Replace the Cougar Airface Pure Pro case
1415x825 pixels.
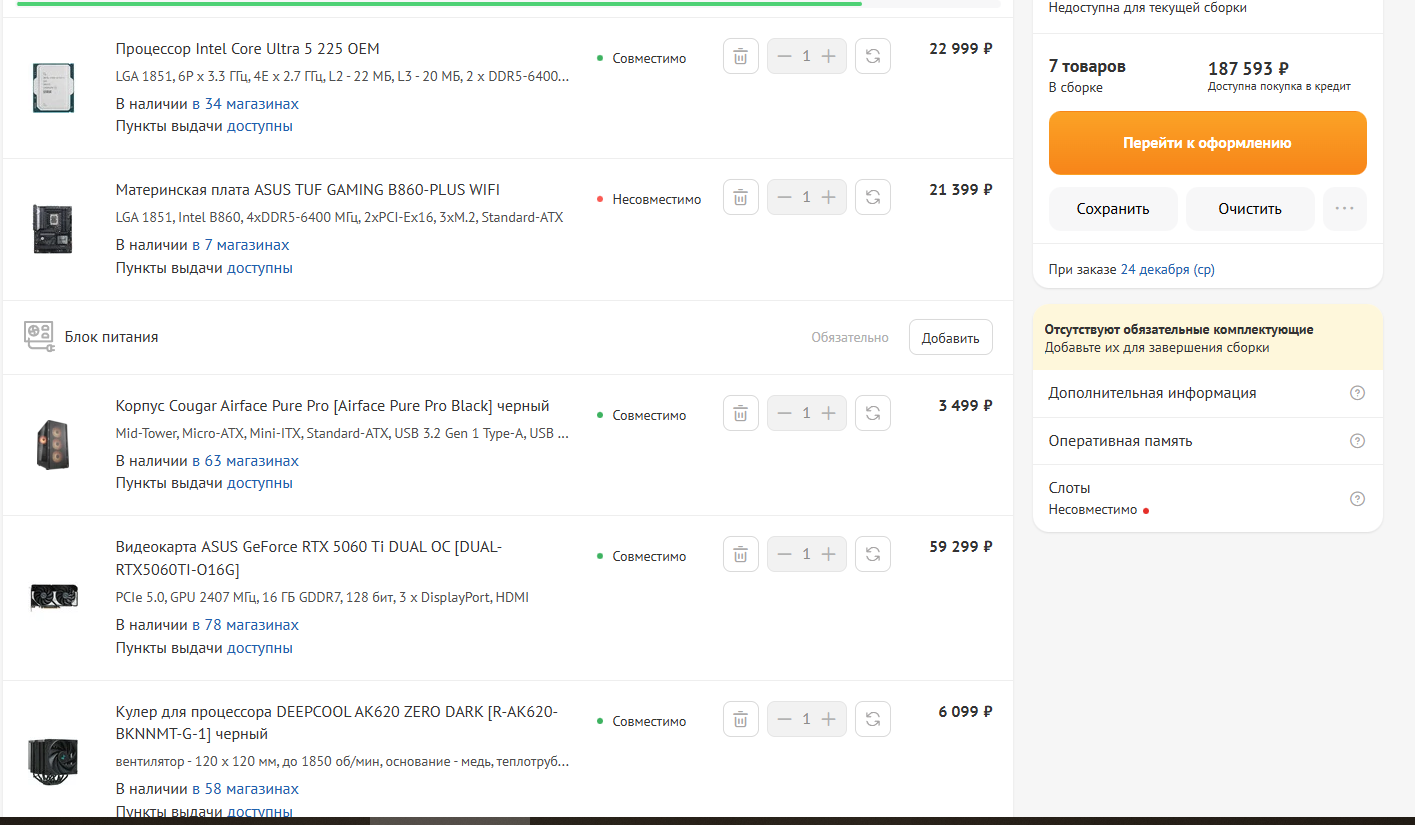click(x=873, y=413)
